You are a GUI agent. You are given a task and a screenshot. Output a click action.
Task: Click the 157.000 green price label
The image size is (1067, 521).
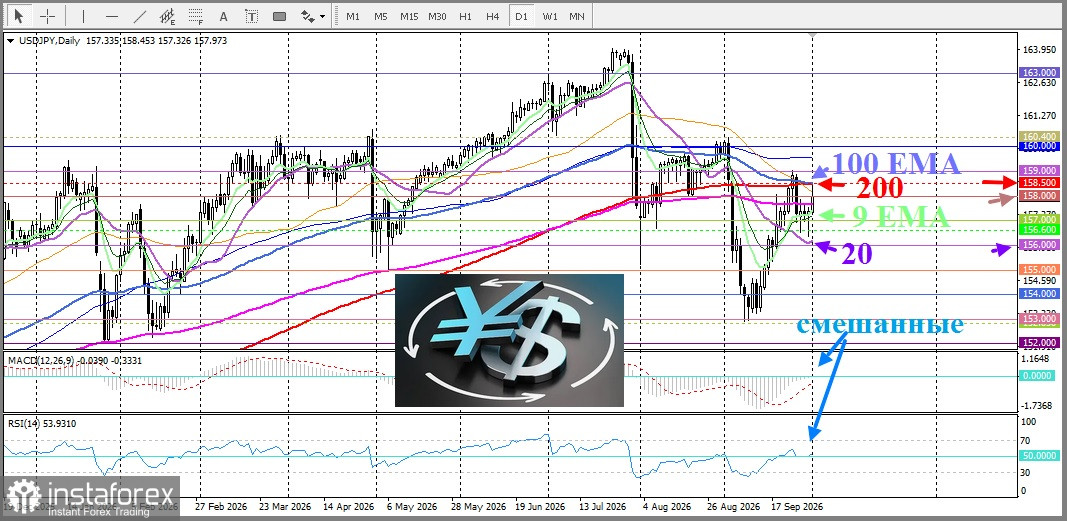tap(1039, 220)
